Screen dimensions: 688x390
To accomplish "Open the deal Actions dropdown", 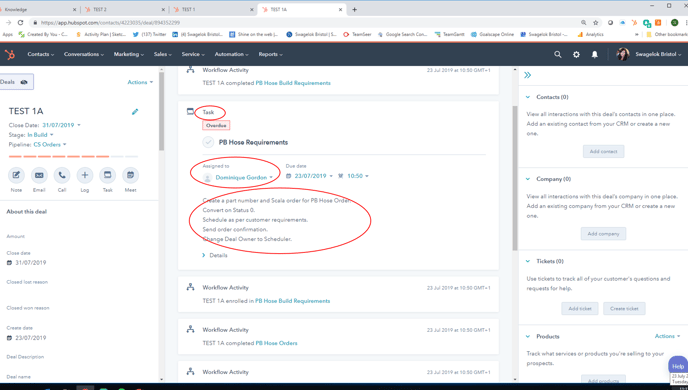I will pyautogui.click(x=140, y=82).
